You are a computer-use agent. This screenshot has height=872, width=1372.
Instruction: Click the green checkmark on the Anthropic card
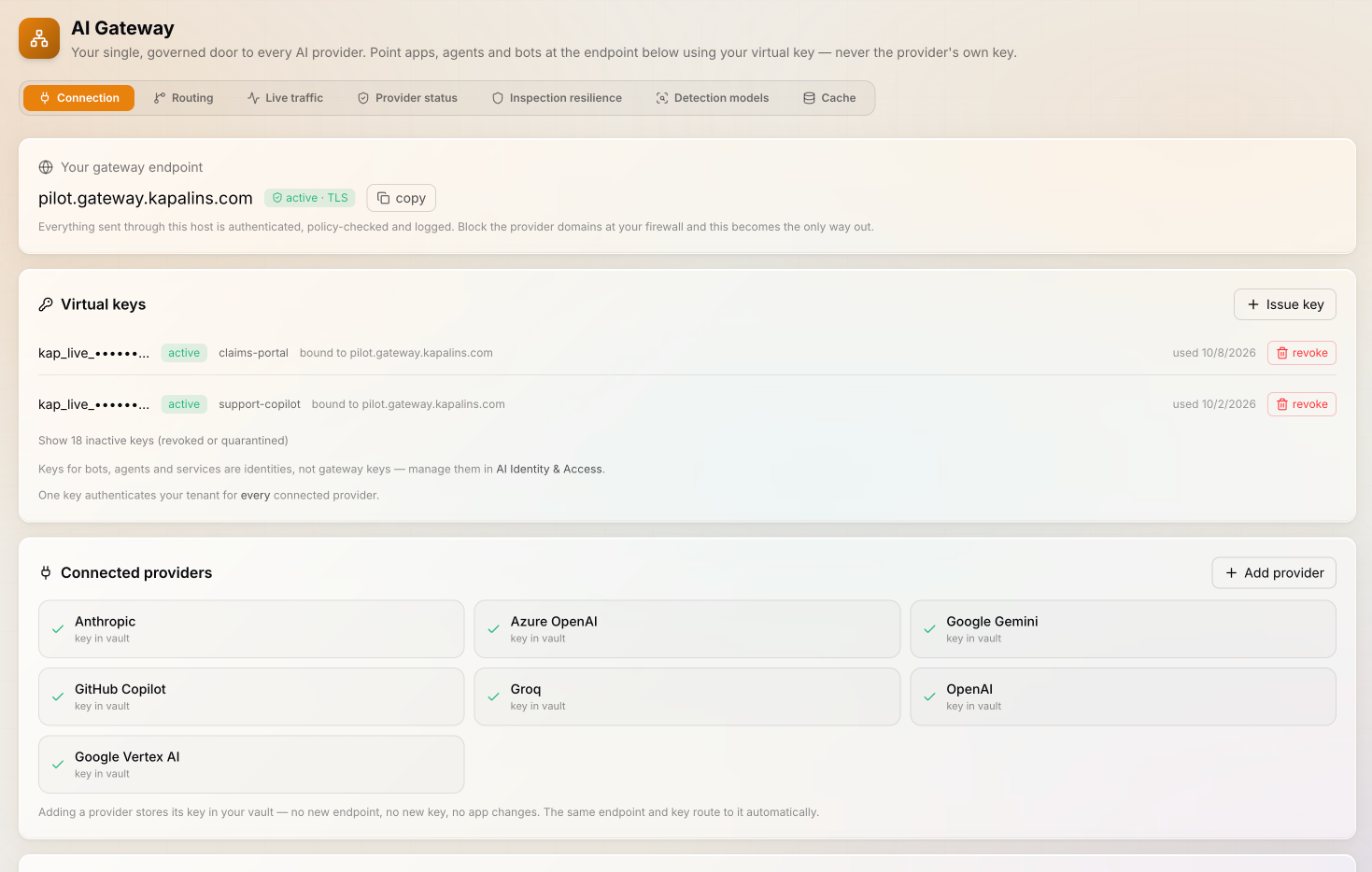click(58, 629)
